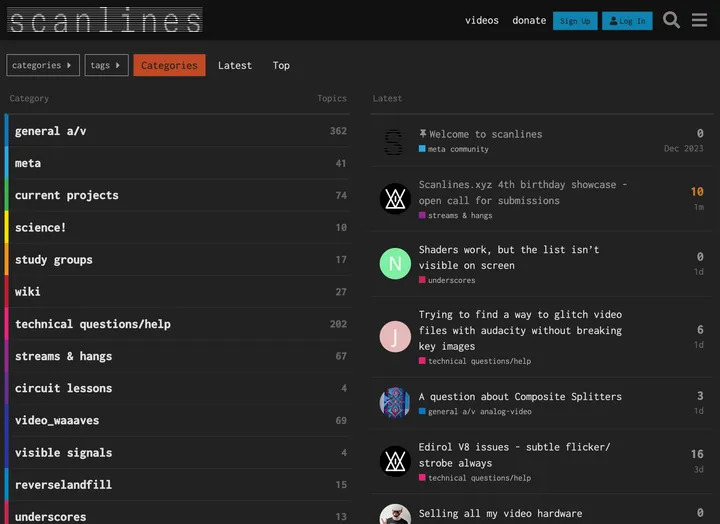
Task: Switch to the Top tab
Action: click(281, 65)
